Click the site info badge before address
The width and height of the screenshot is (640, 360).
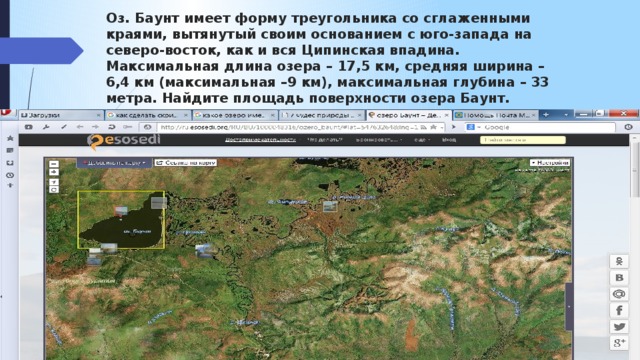148,127
